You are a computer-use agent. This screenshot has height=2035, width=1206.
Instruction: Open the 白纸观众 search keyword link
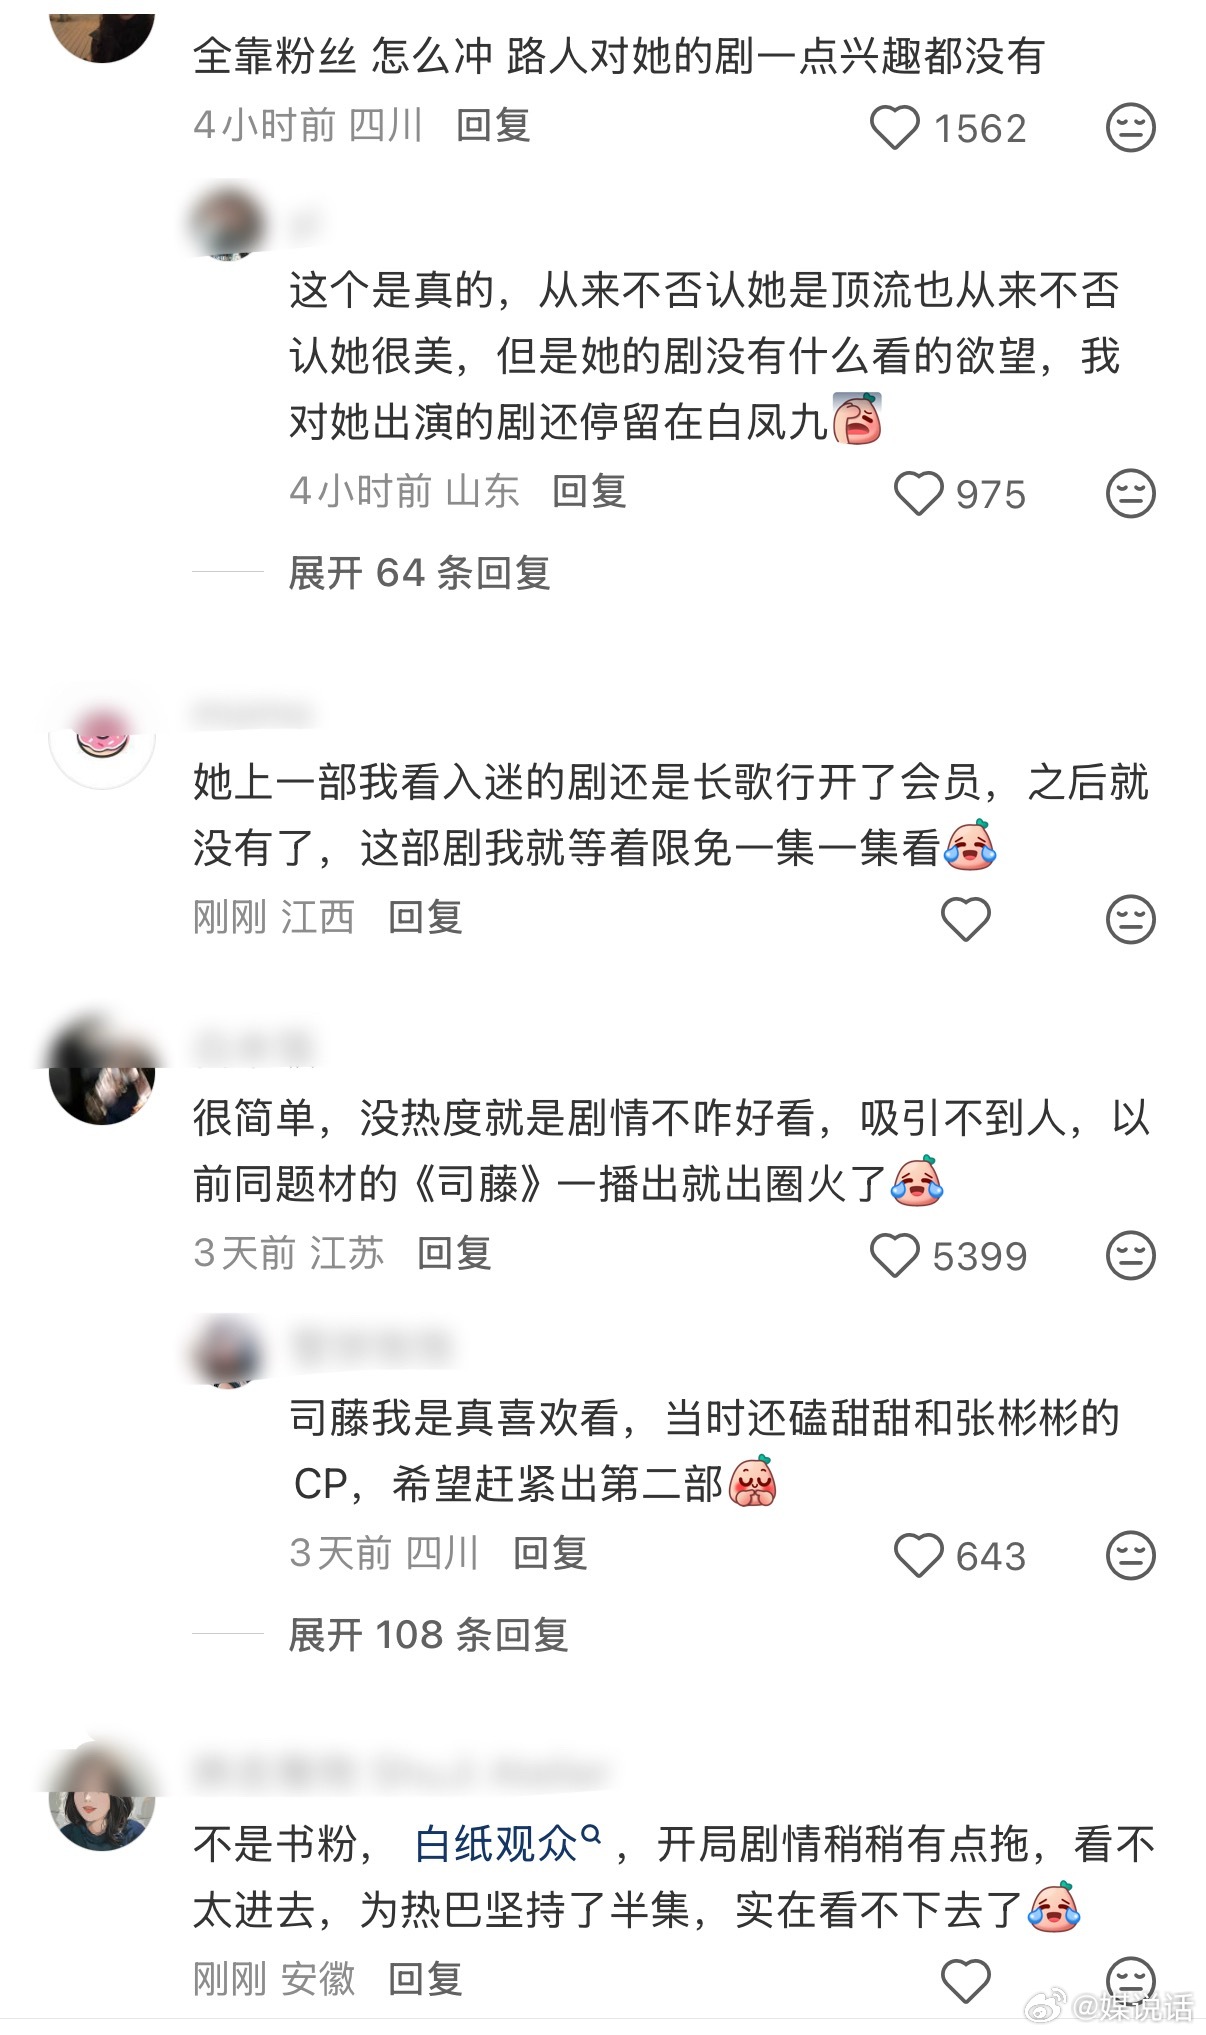click(x=507, y=1844)
